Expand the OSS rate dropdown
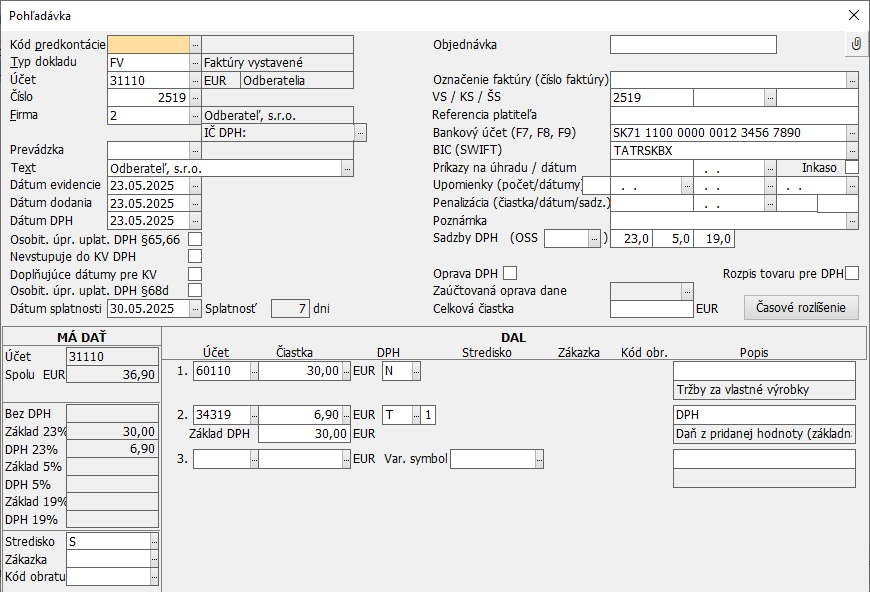Screen dimensions: 870x592 click(594, 238)
